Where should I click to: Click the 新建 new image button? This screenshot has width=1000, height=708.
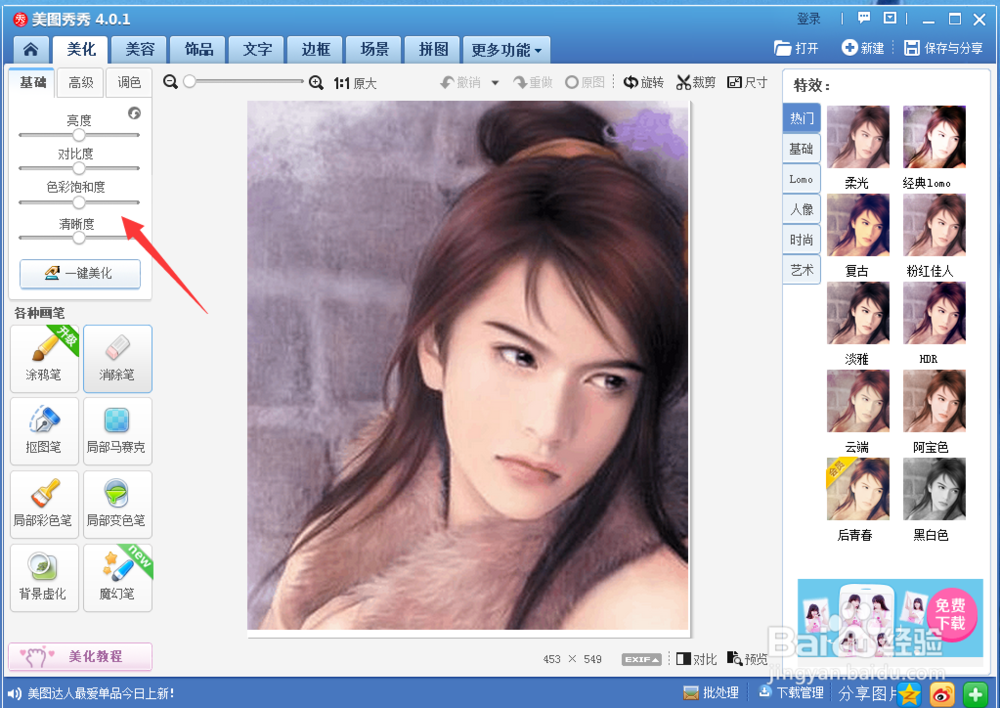pos(863,48)
